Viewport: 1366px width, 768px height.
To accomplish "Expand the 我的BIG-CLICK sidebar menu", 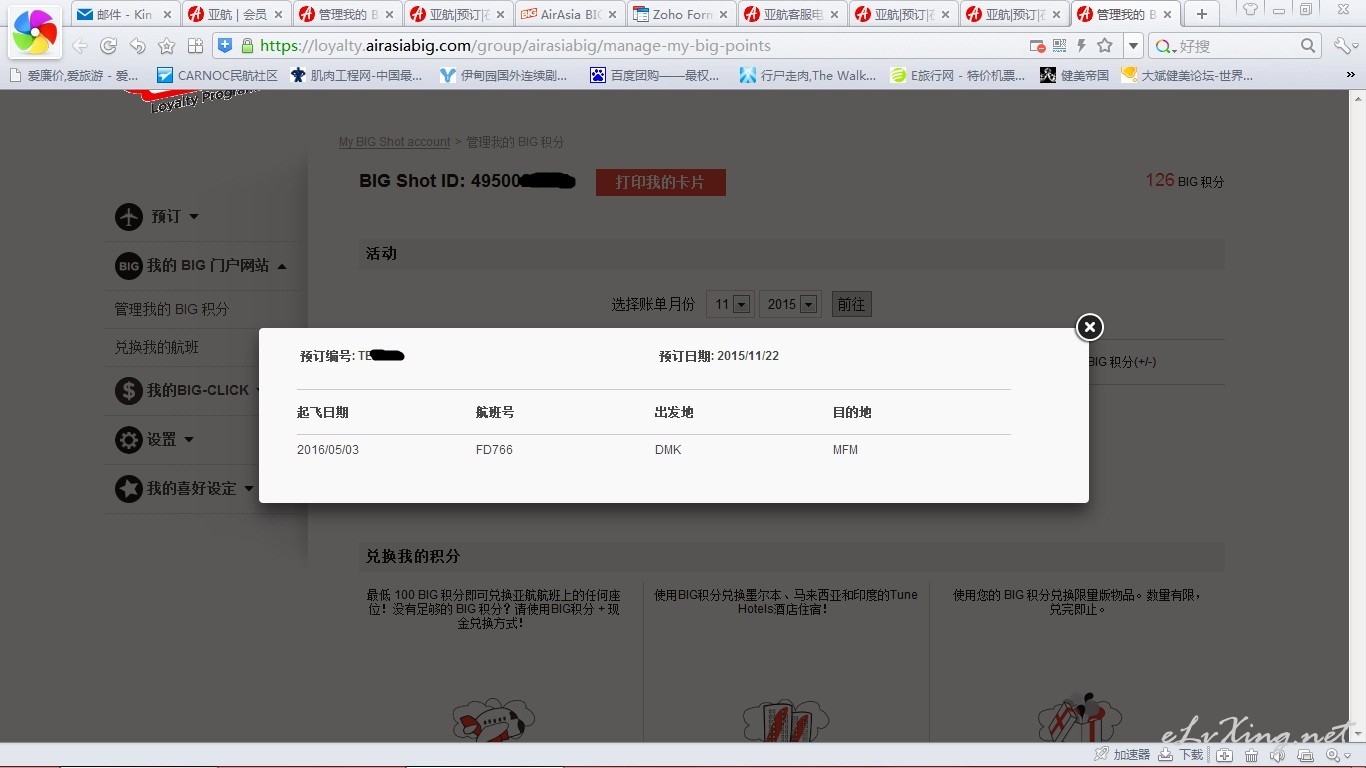I will (x=189, y=390).
